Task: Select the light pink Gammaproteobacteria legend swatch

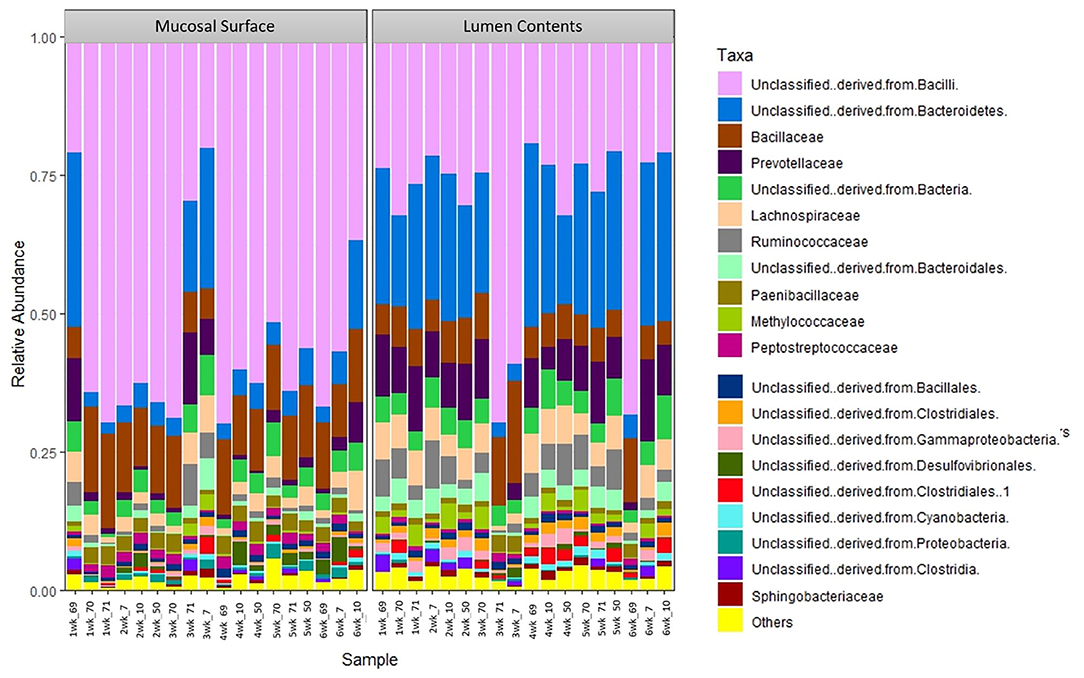Action: point(730,440)
